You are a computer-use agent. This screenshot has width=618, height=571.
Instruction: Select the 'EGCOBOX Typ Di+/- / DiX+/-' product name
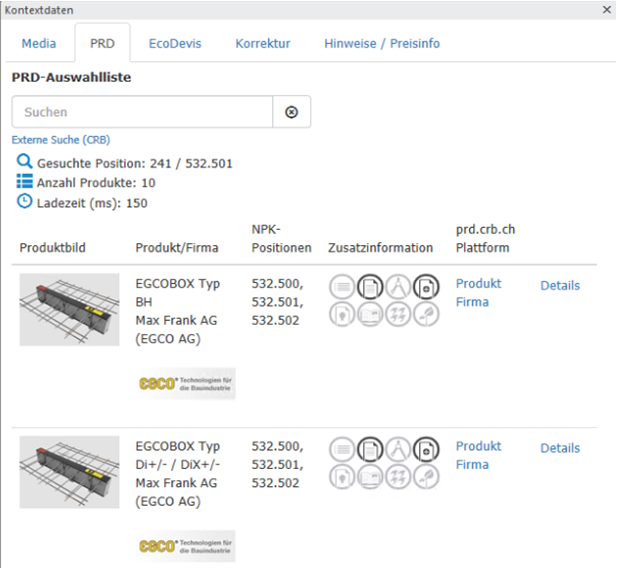coord(178,456)
